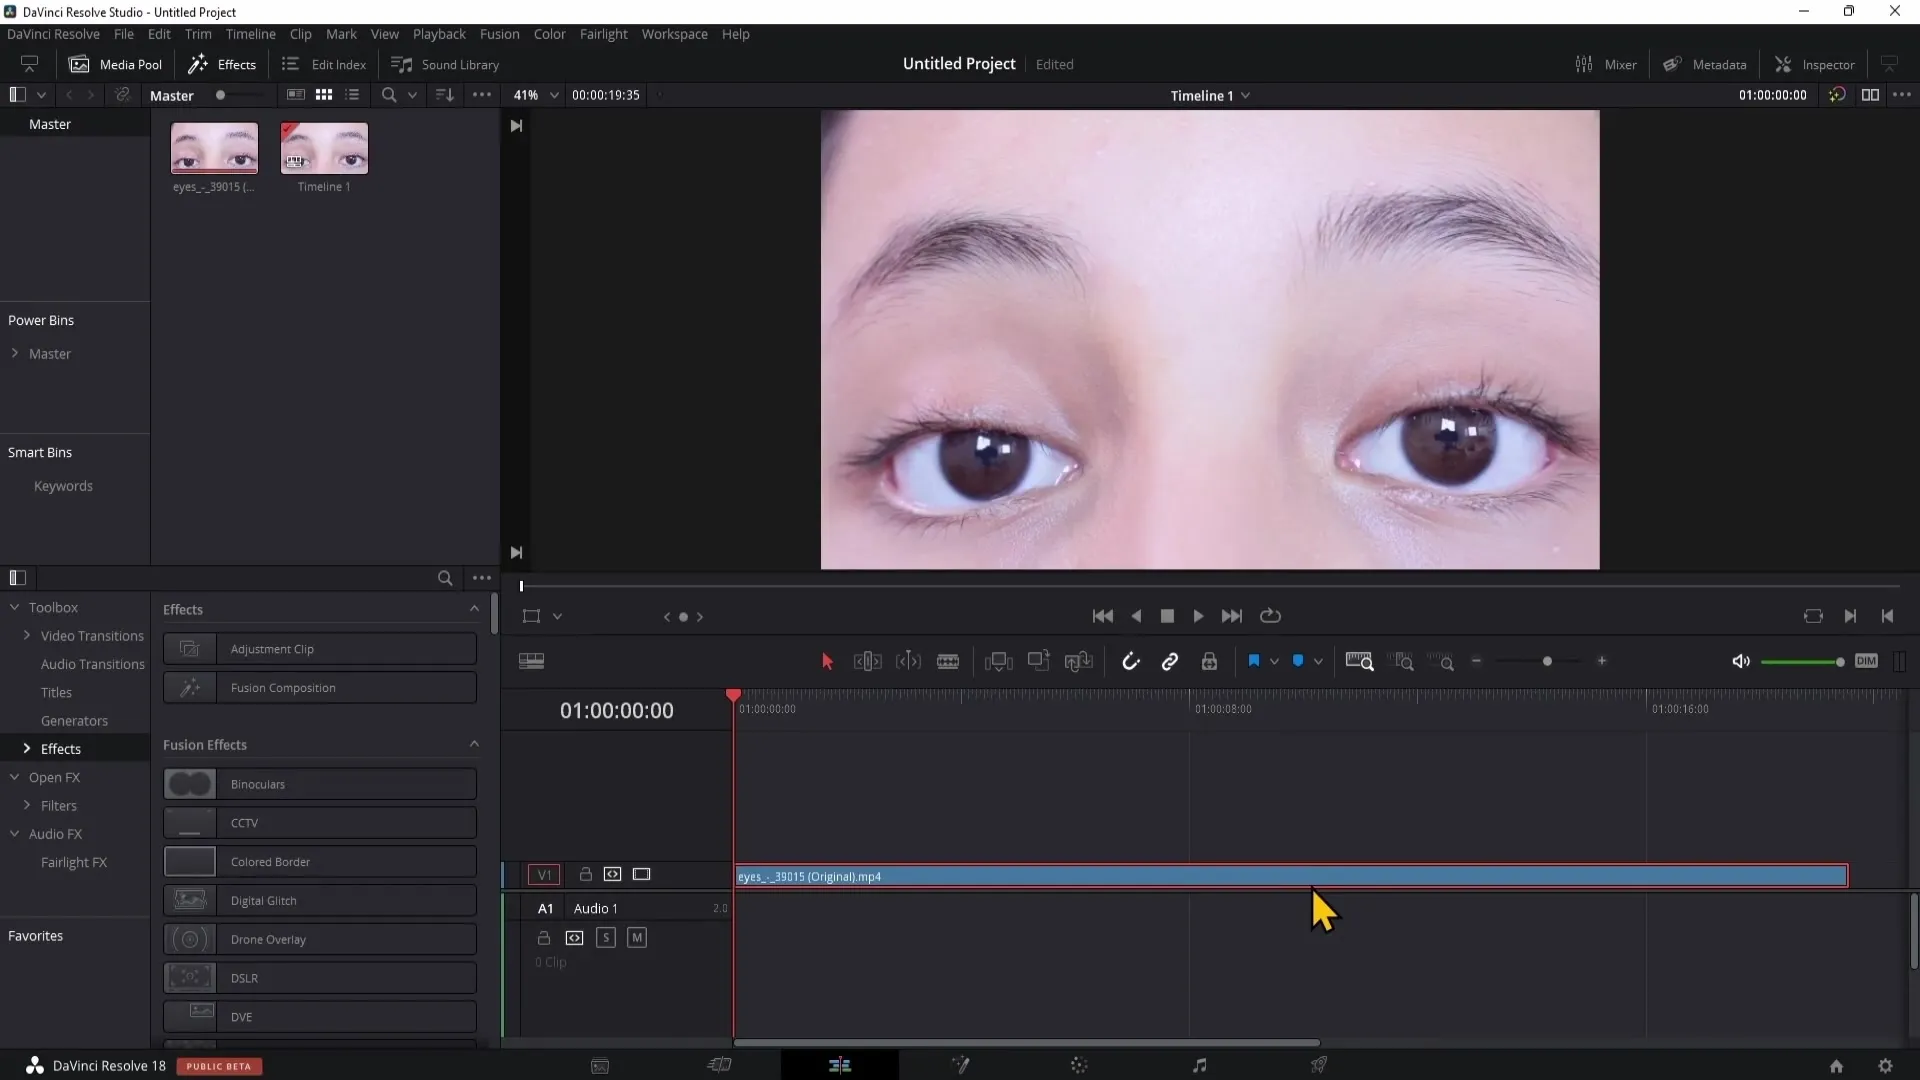This screenshot has height=1080, width=1920.
Task: Open Project Settings gear icon
Action: click(x=1885, y=1066)
